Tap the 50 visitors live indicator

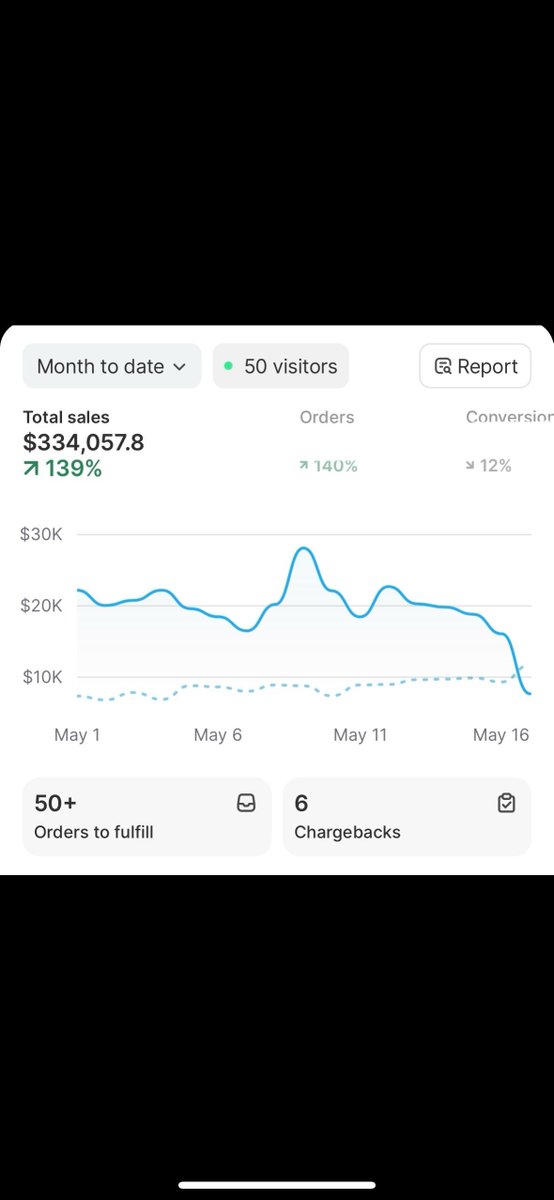pos(281,366)
